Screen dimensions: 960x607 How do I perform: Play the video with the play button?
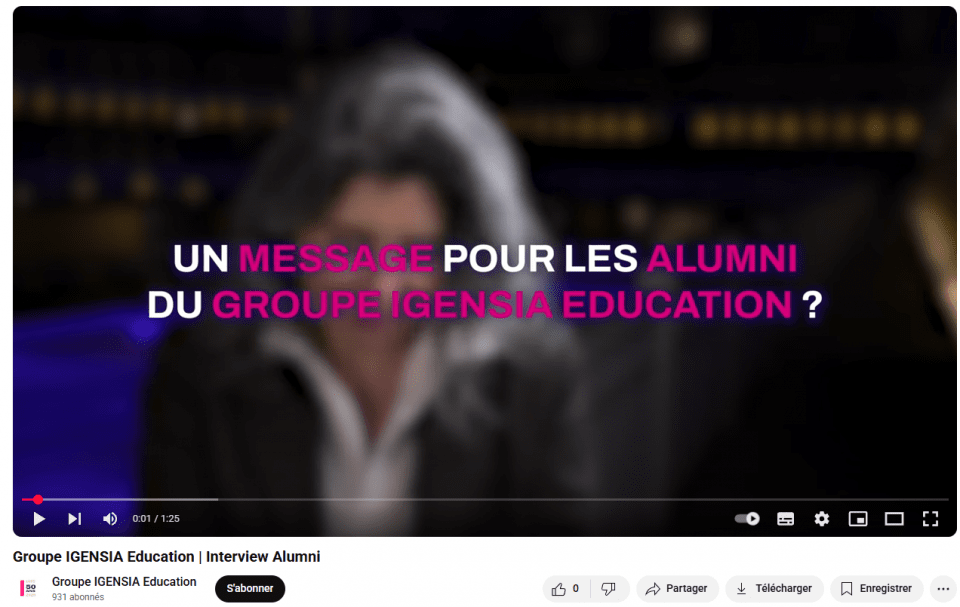click(39, 519)
